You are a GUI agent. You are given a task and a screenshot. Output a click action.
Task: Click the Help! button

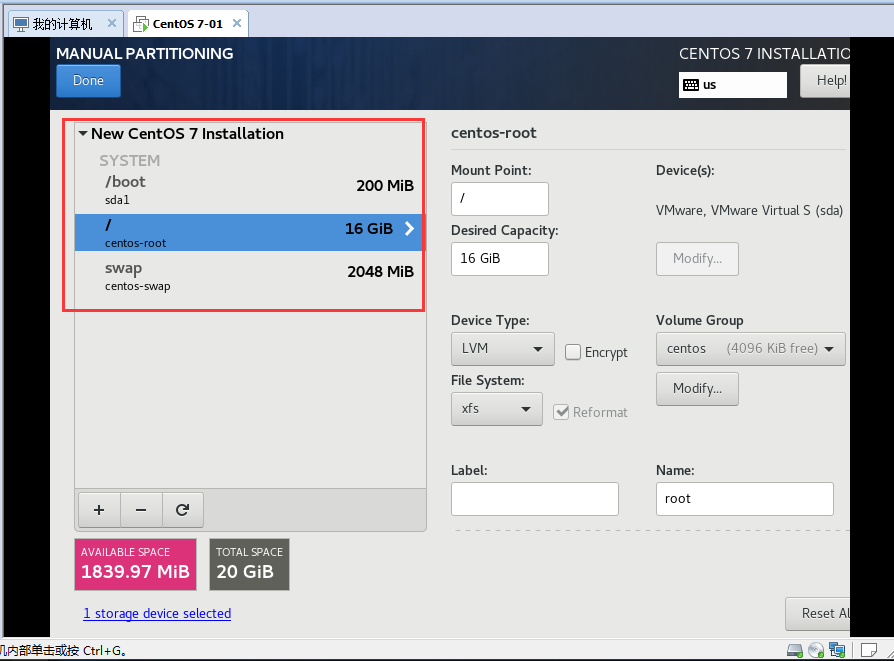[825, 80]
